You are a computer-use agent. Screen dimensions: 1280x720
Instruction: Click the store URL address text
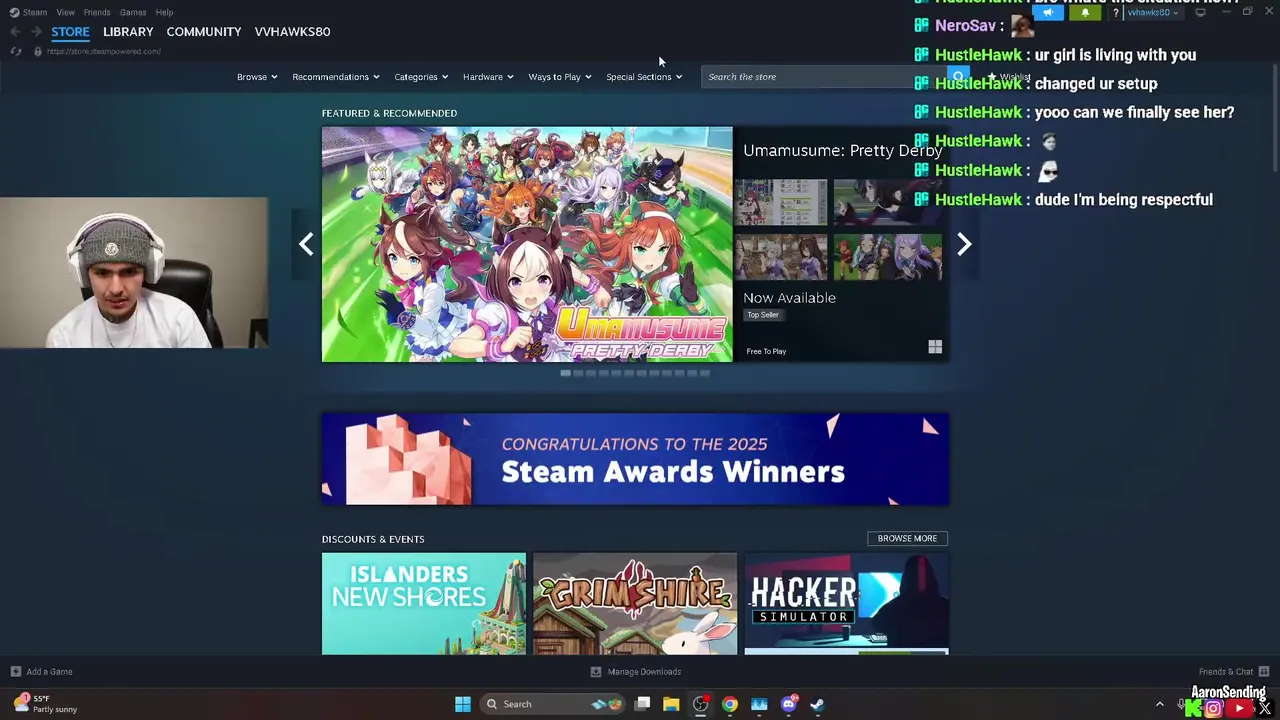(104, 51)
